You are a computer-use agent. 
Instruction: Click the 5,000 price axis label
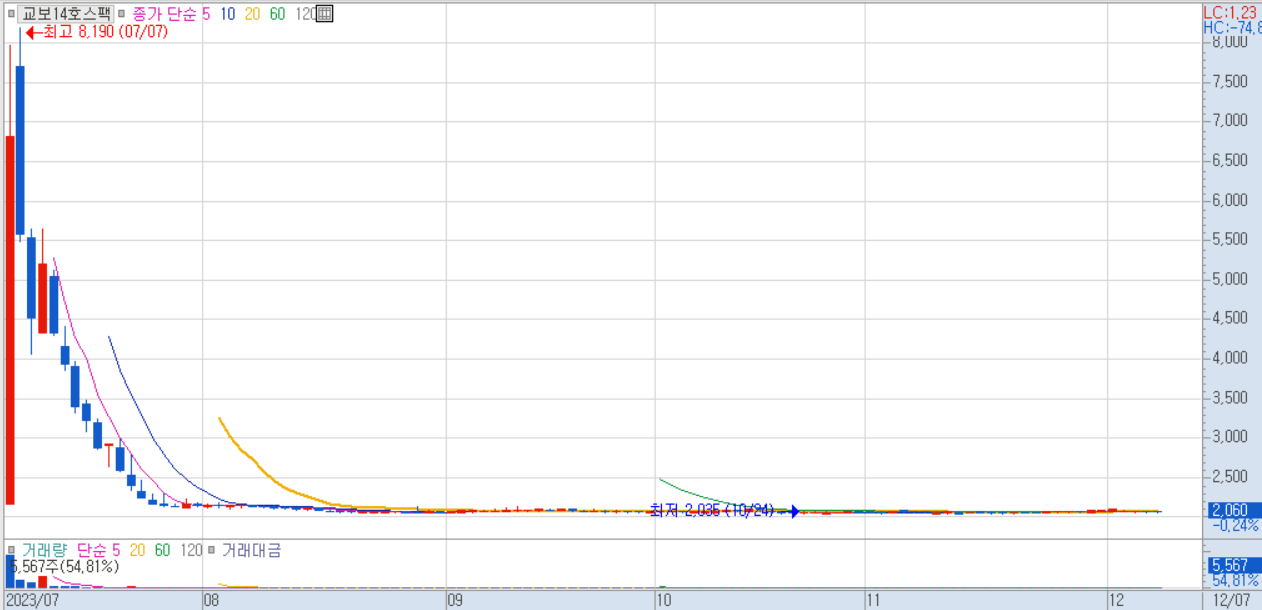click(x=1229, y=279)
